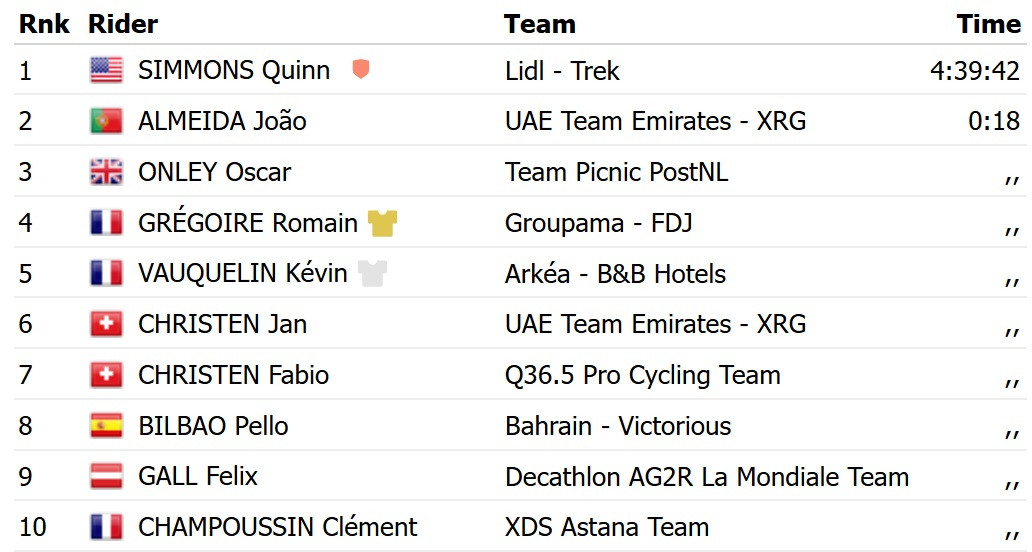
Task: Click the USA flag beside Simmons
Action: [x=106, y=70]
